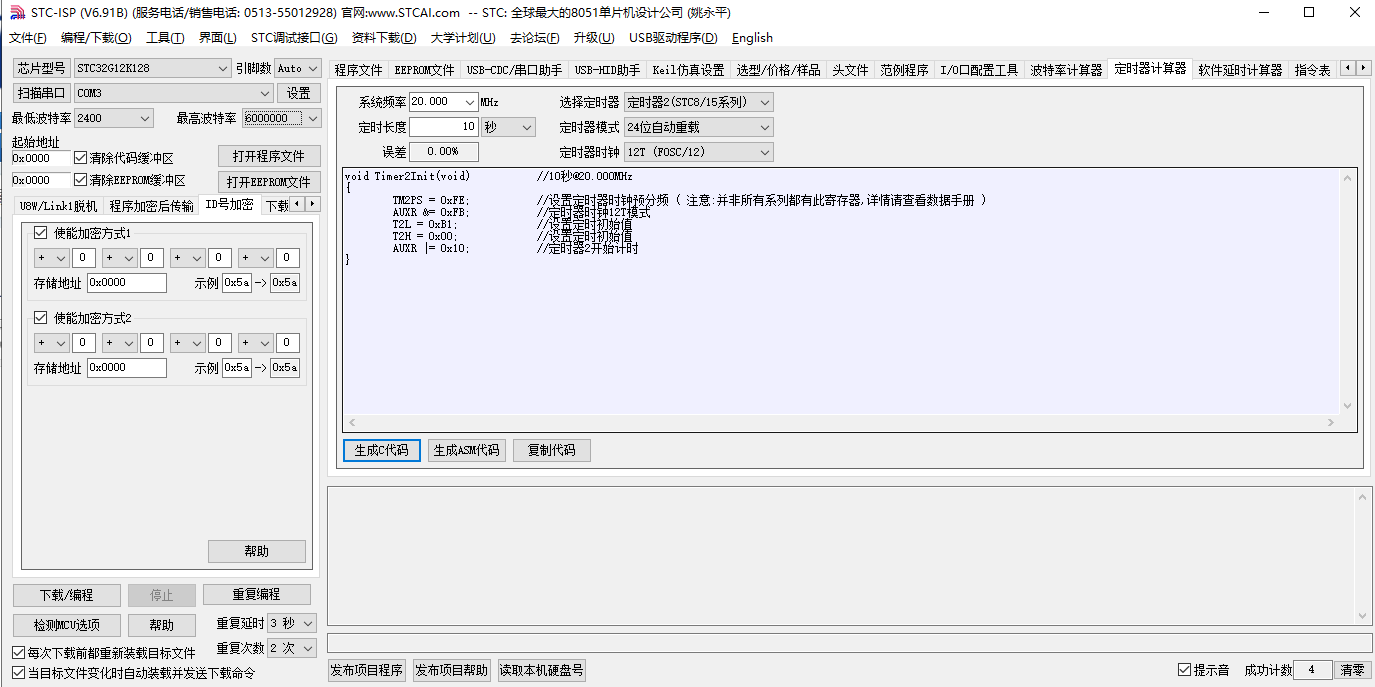
Task: Click 下载/编程 button
Action: point(67,595)
